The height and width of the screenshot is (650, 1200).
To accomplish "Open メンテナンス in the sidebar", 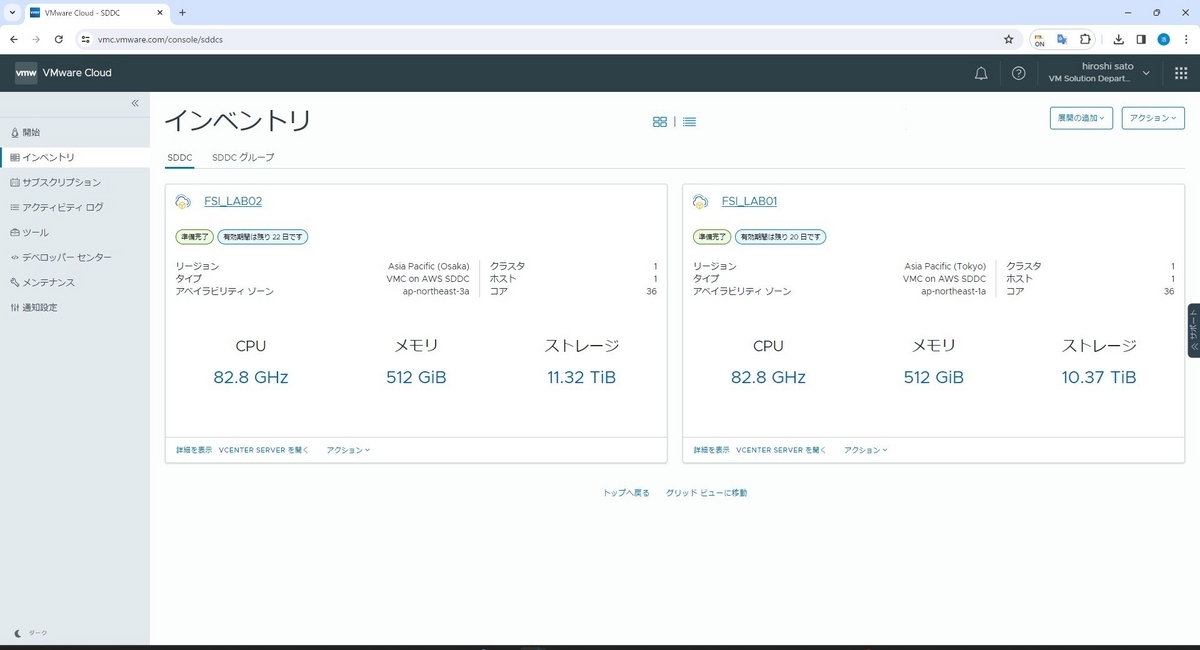I will pos(75,282).
